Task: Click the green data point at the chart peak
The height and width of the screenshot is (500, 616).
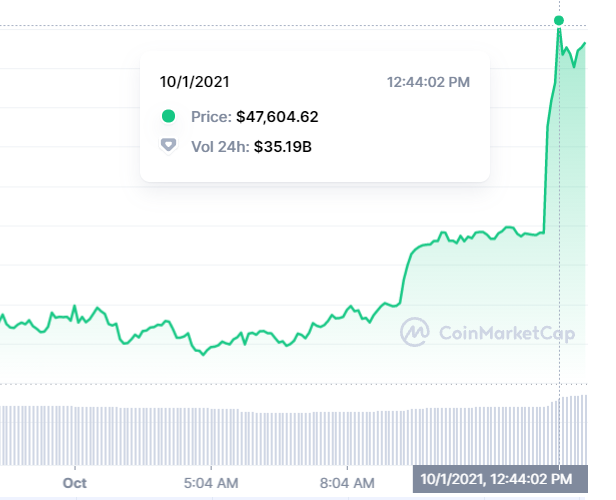Action: (559, 20)
